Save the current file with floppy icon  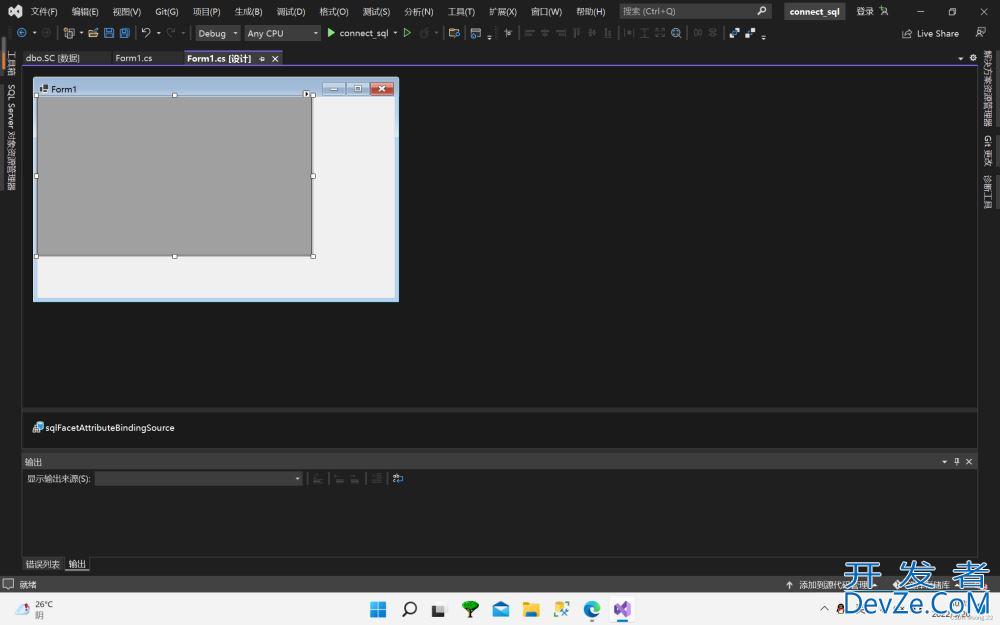point(109,33)
